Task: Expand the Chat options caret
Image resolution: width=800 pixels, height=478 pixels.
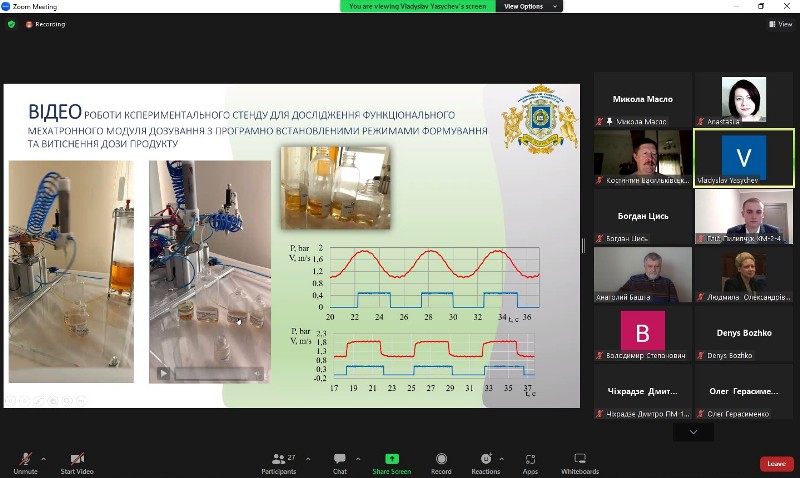Action: pyautogui.click(x=358, y=459)
